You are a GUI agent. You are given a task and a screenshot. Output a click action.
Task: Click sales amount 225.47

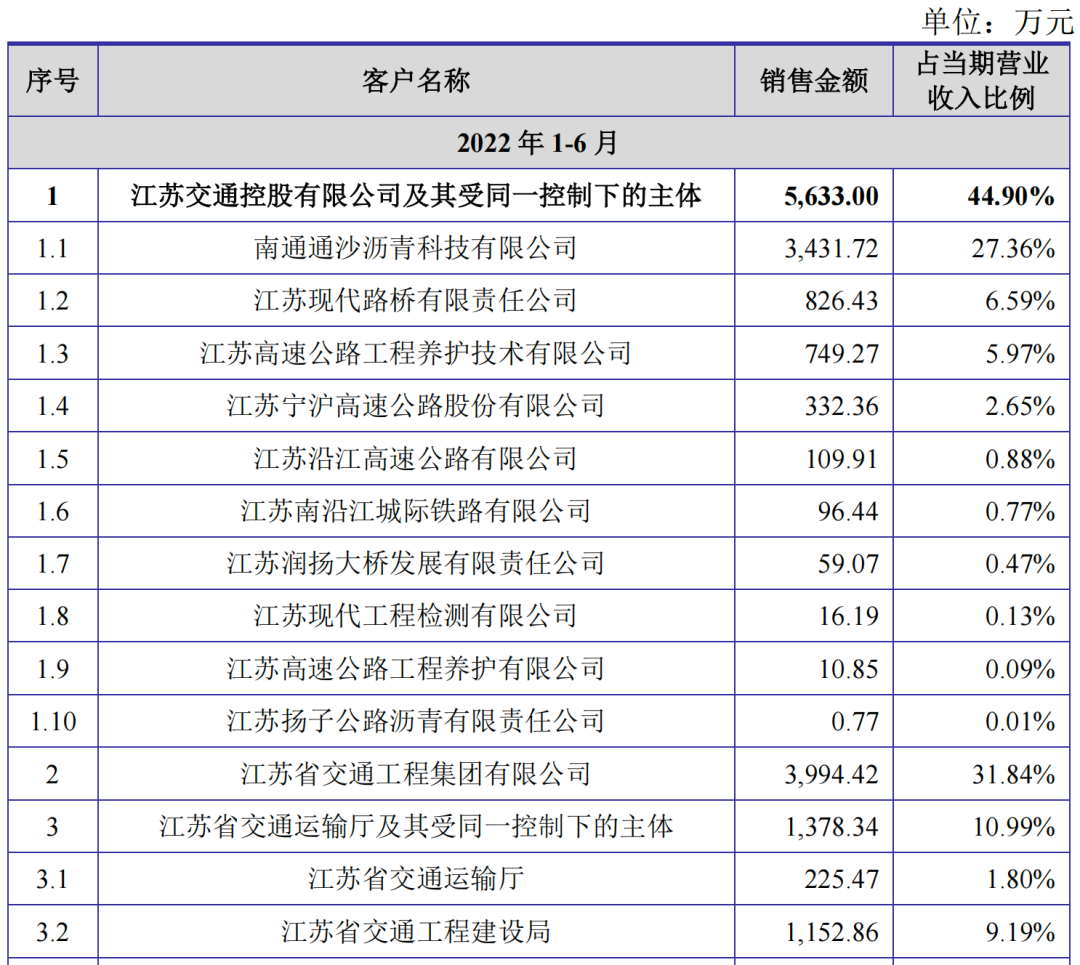tap(842, 880)
